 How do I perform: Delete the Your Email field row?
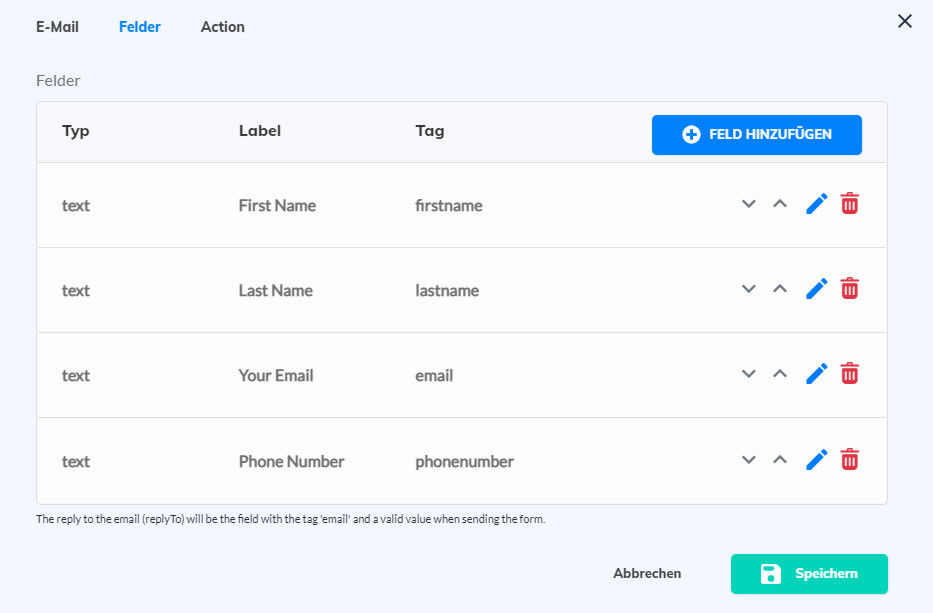pyautogui.click(x=849, y=374)
